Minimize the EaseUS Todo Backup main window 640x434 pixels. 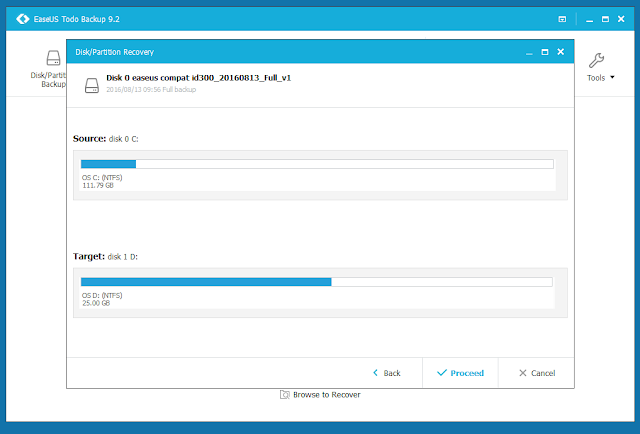click(x=589, y=20)
